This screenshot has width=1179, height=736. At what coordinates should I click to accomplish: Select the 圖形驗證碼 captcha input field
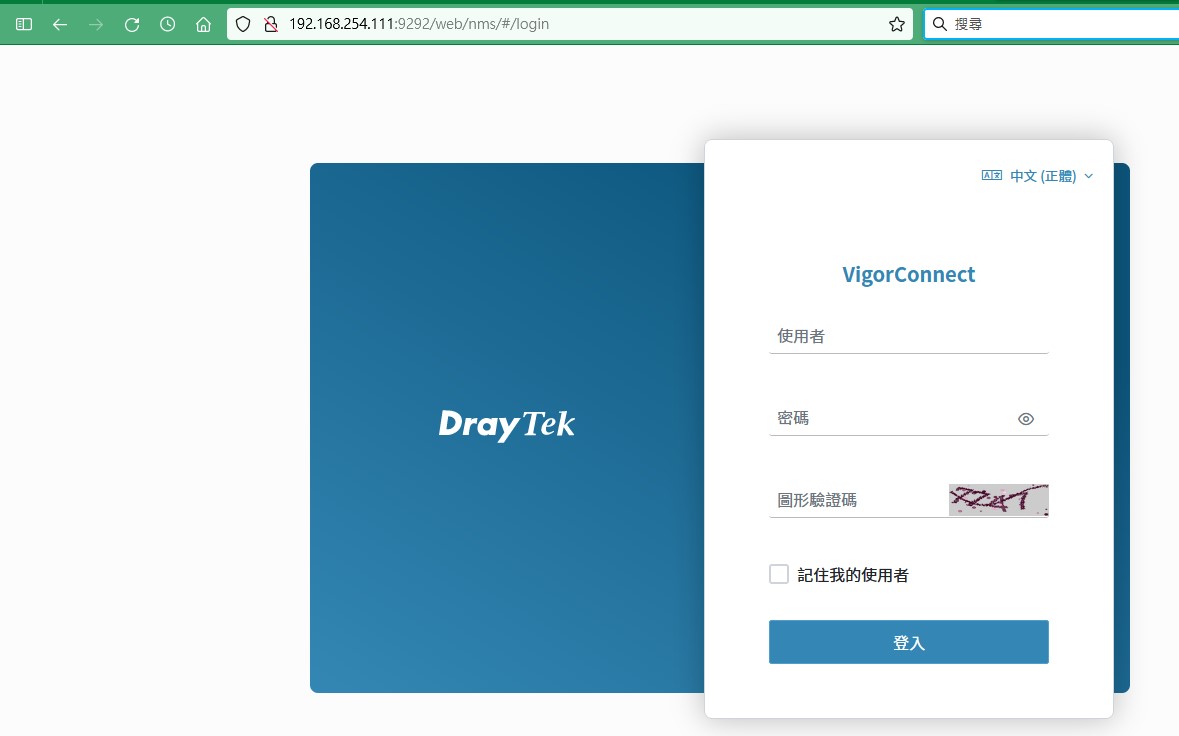click(x=857, y=500)
